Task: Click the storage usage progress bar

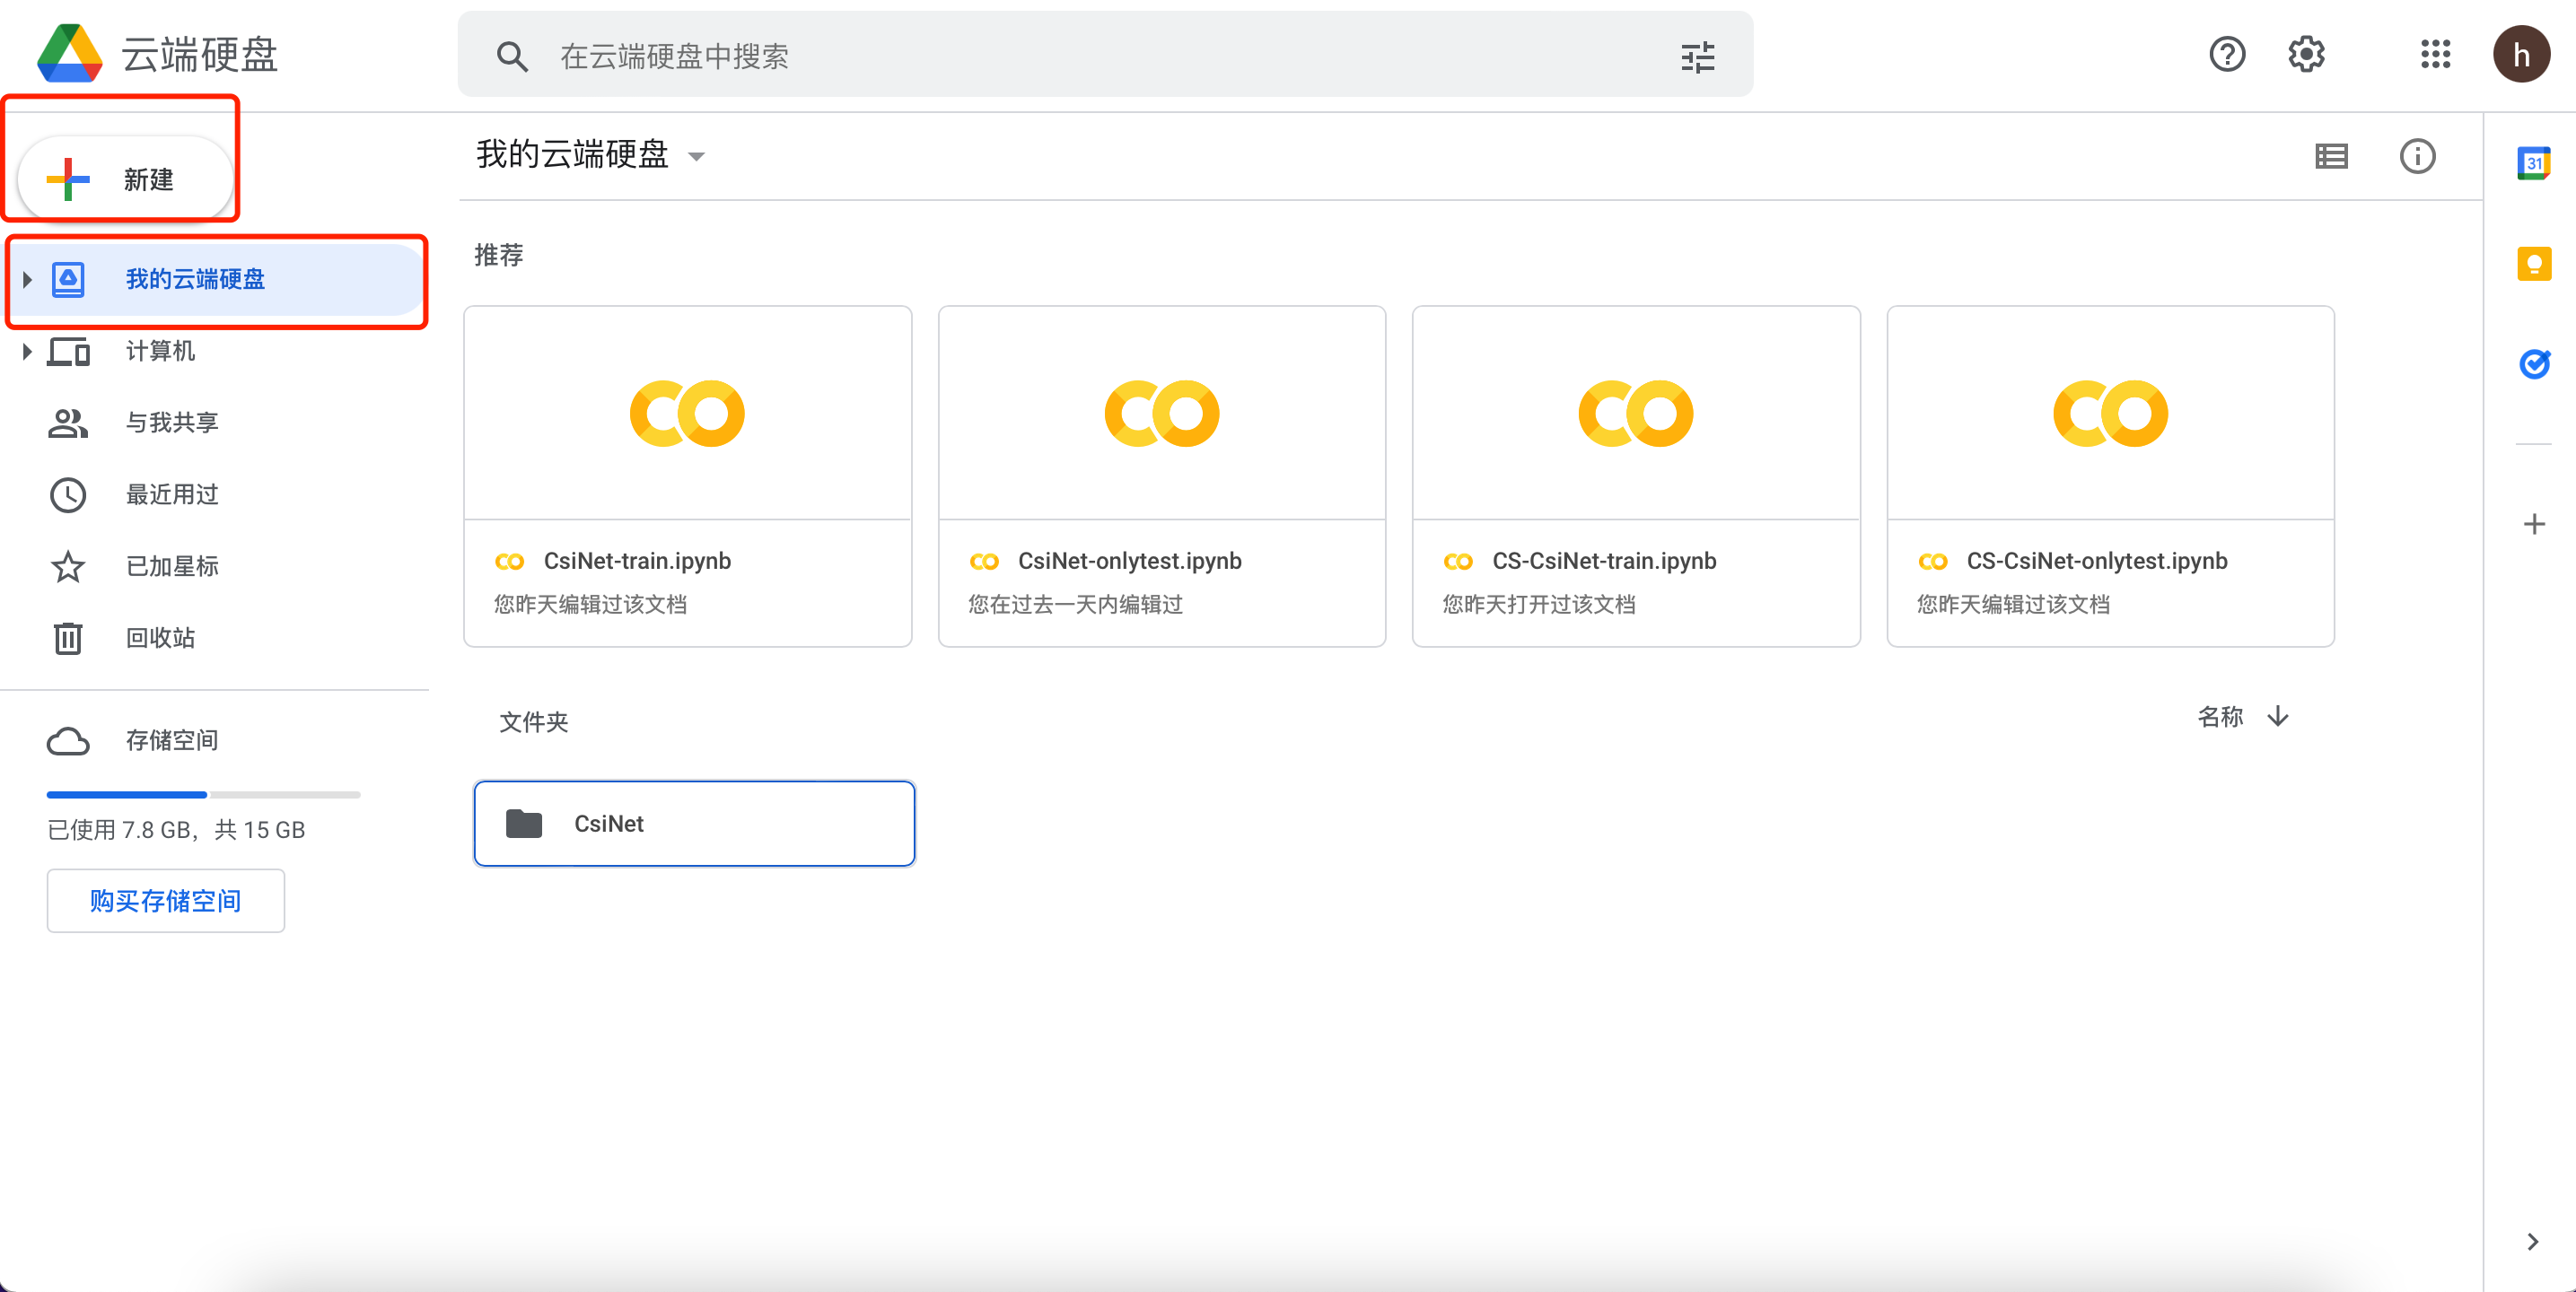Action: [x=202, y=794]
